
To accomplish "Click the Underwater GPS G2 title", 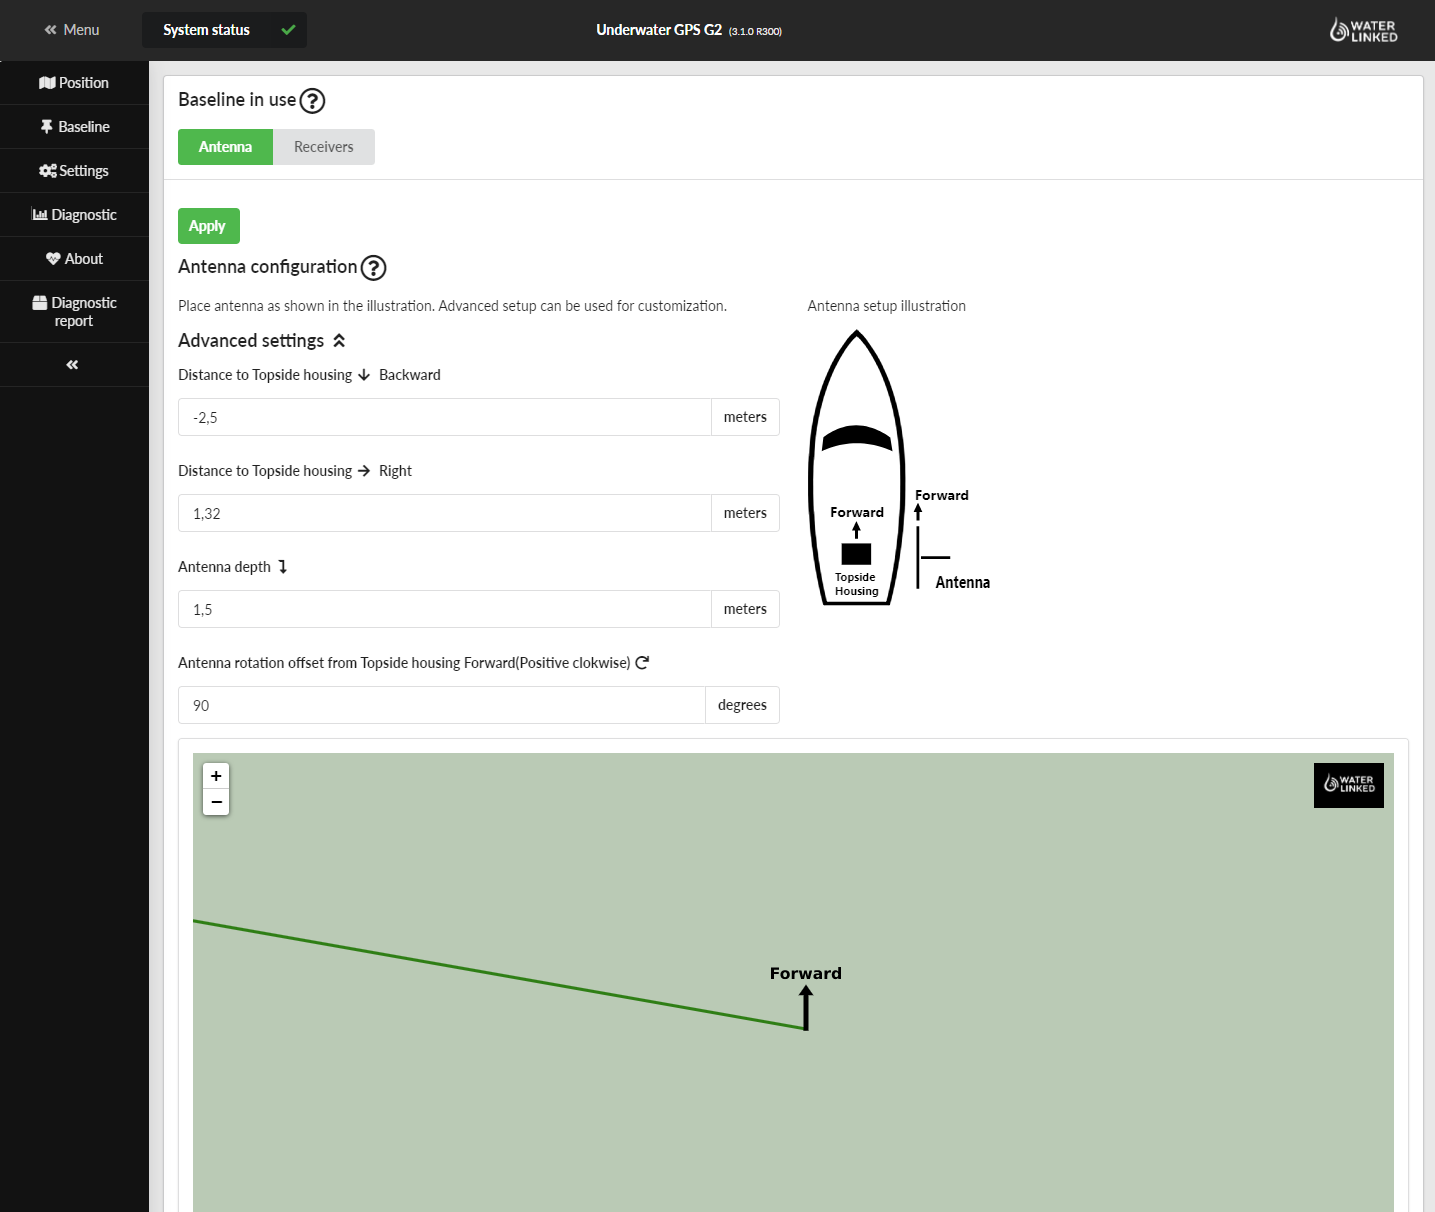I will click(x=659, y=30).
